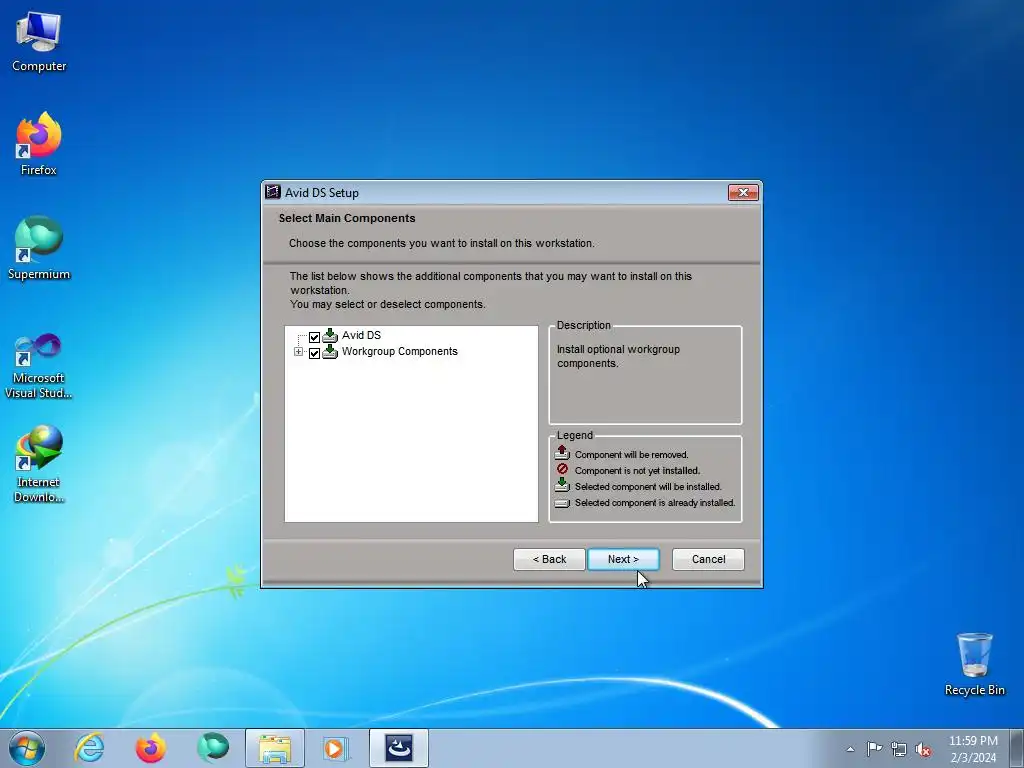
Task: Select the Recycle Bin desktop icon
Action: point(974,664)
